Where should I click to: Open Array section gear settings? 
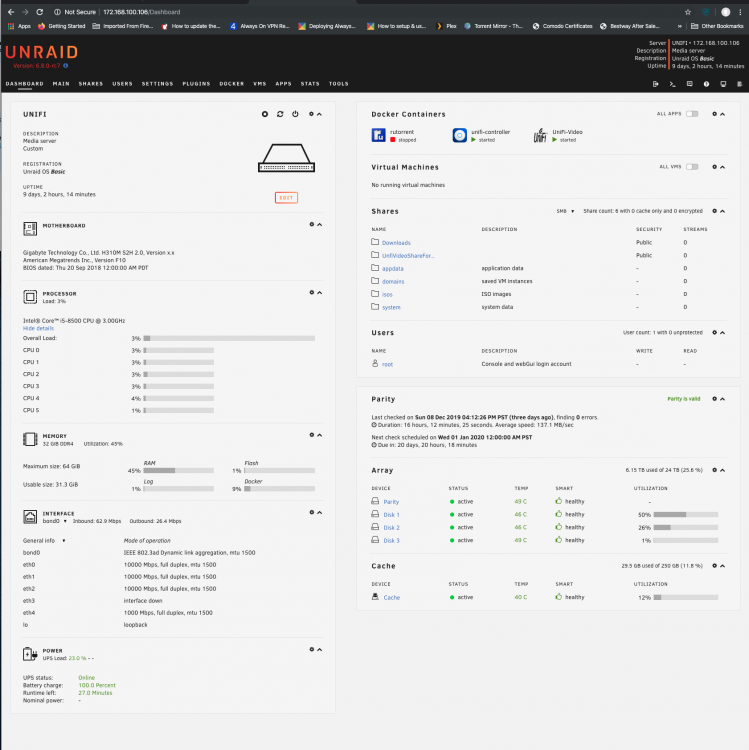(x=715, y=470)
